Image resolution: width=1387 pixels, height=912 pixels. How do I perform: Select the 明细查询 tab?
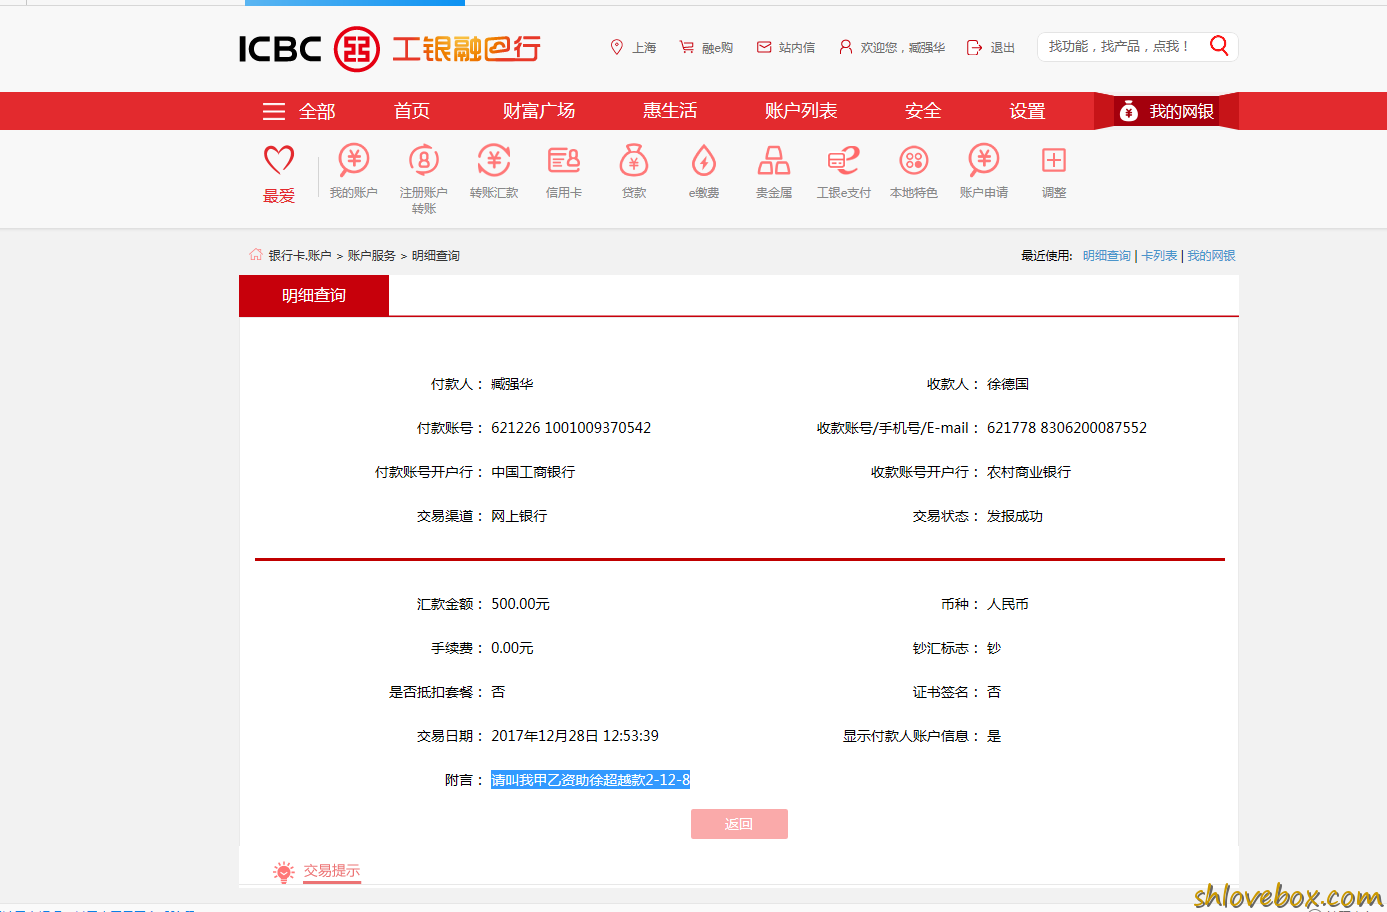[x=314, y=295]
